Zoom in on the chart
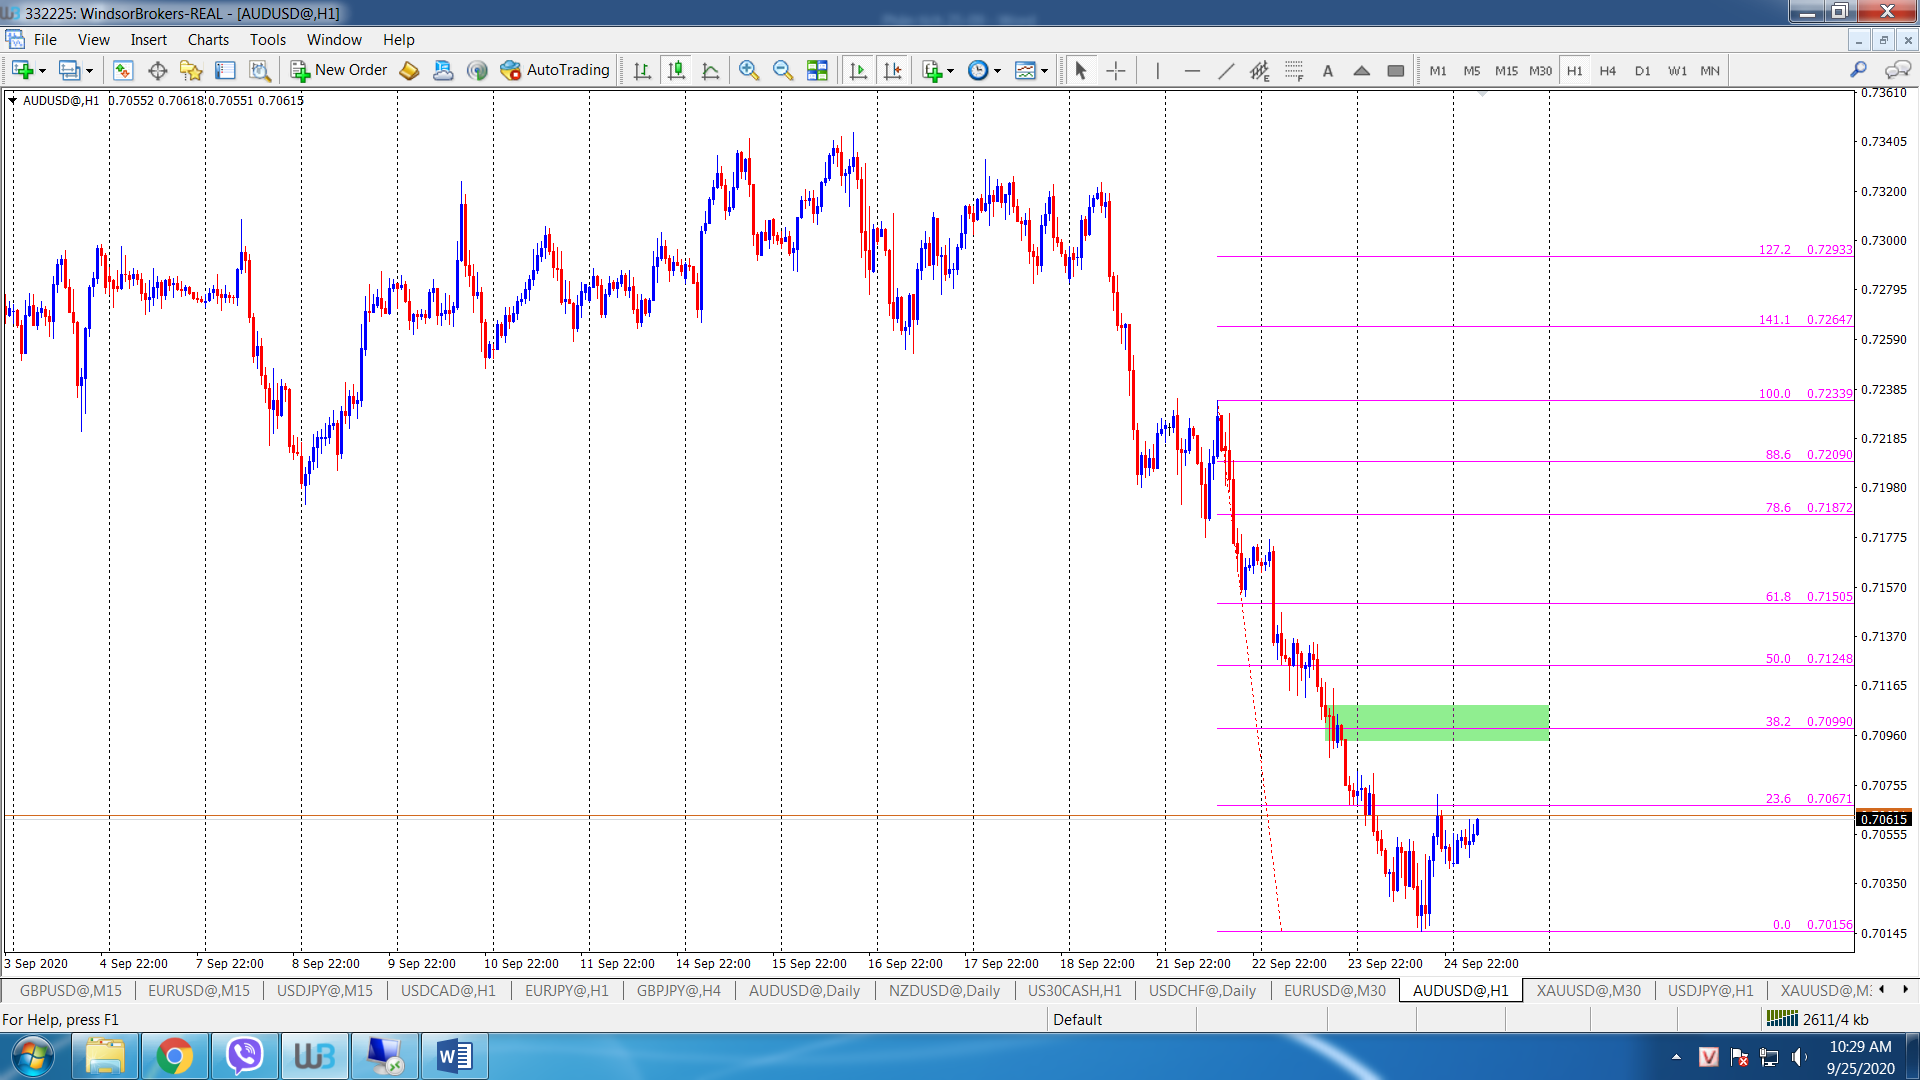Viewport: 1920px width, 1080px height. pos(748,70)
